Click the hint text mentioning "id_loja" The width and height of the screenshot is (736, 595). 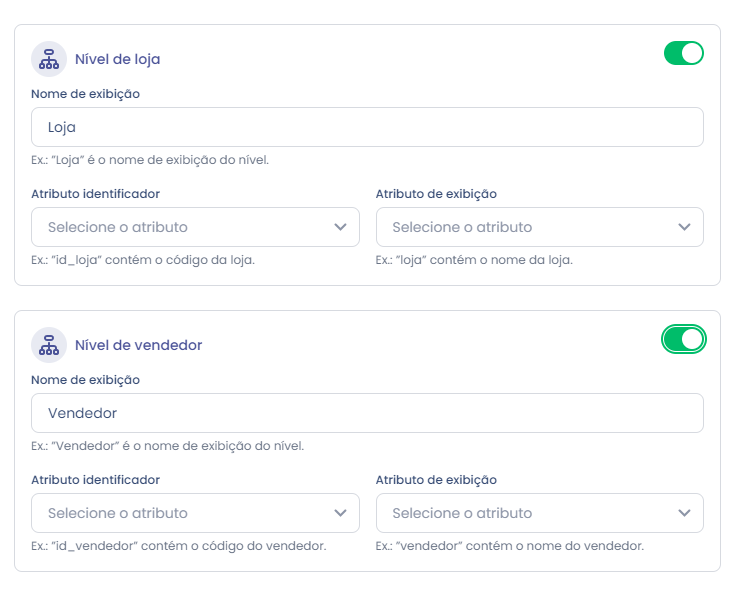pyautogui.click(x=143, y=260)
